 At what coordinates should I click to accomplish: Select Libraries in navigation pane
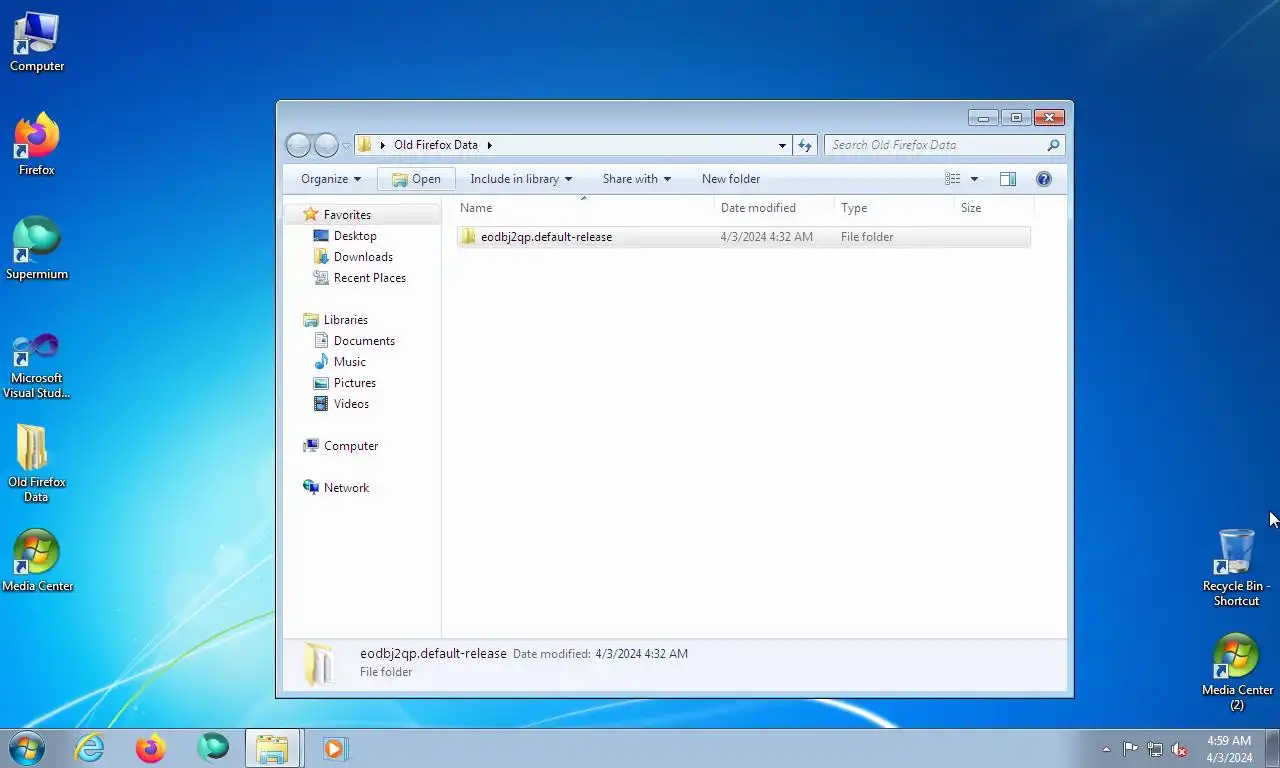click(345, 320)
